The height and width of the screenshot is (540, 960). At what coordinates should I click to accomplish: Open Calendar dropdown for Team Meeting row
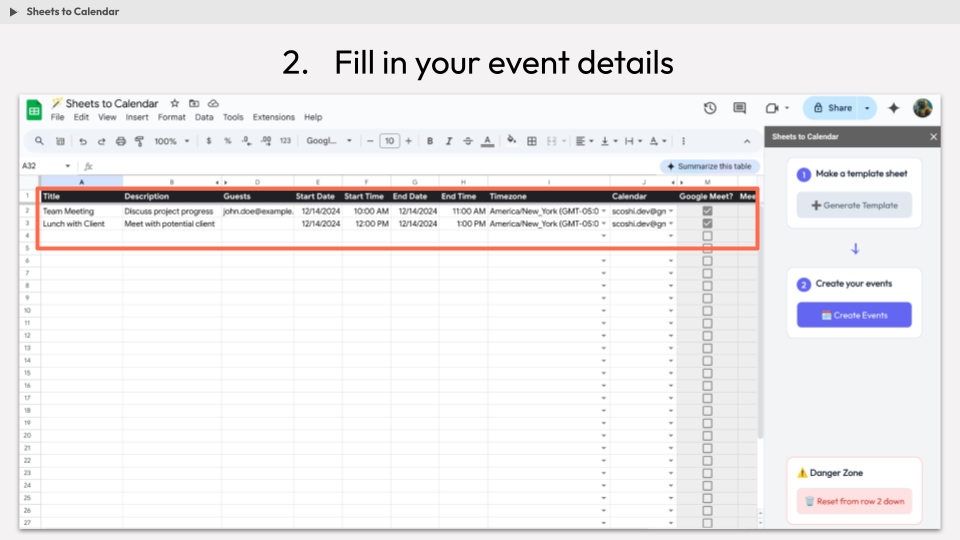coord(671,211)
